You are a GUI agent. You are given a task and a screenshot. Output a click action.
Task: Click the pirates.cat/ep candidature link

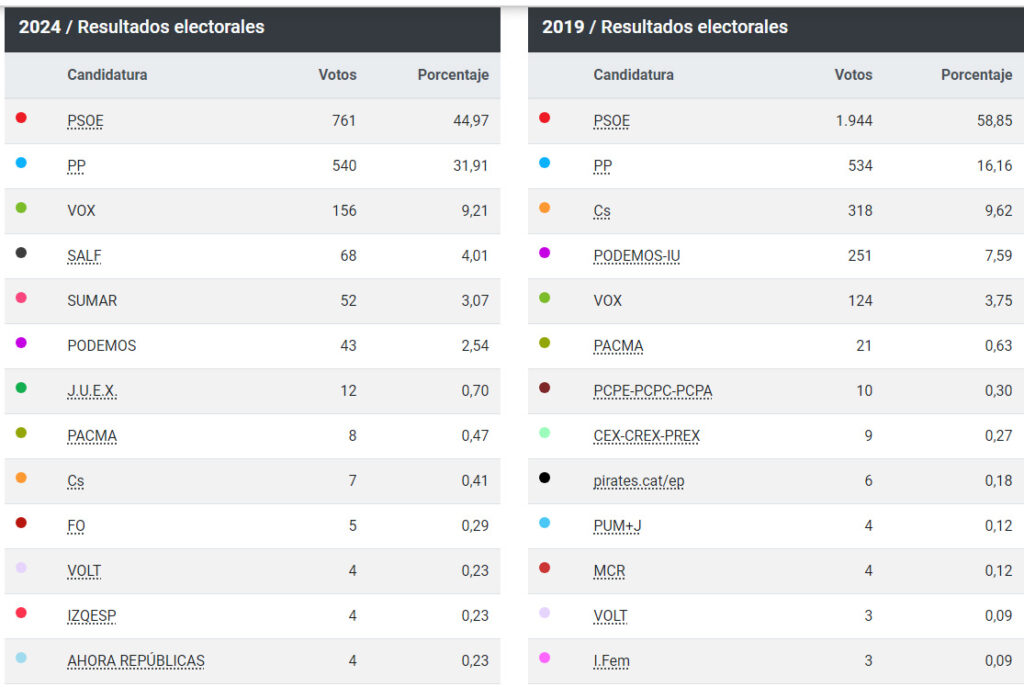pos(638,481)
